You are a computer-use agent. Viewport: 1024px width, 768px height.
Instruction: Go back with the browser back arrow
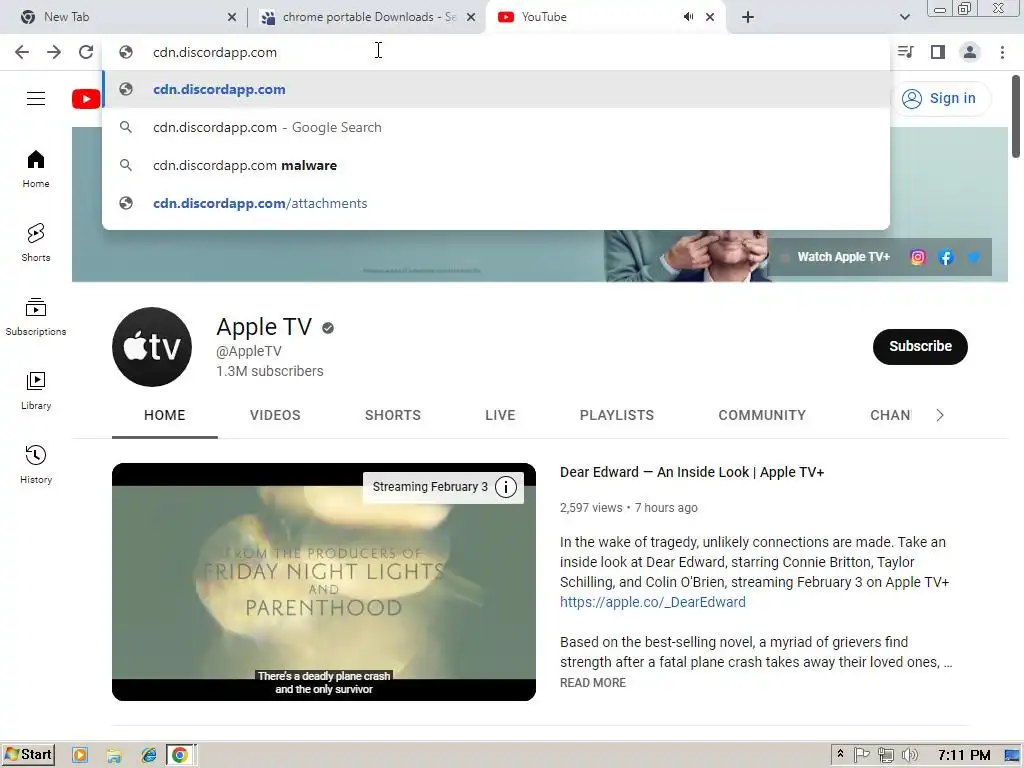22,52
